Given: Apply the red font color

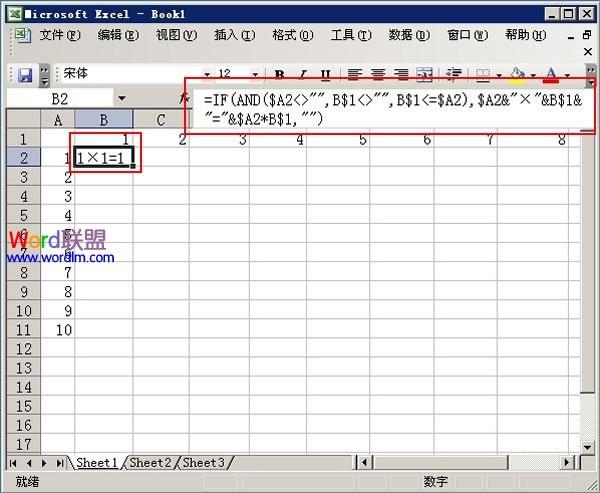Looking at the screenshot, I should click(551, 74).
